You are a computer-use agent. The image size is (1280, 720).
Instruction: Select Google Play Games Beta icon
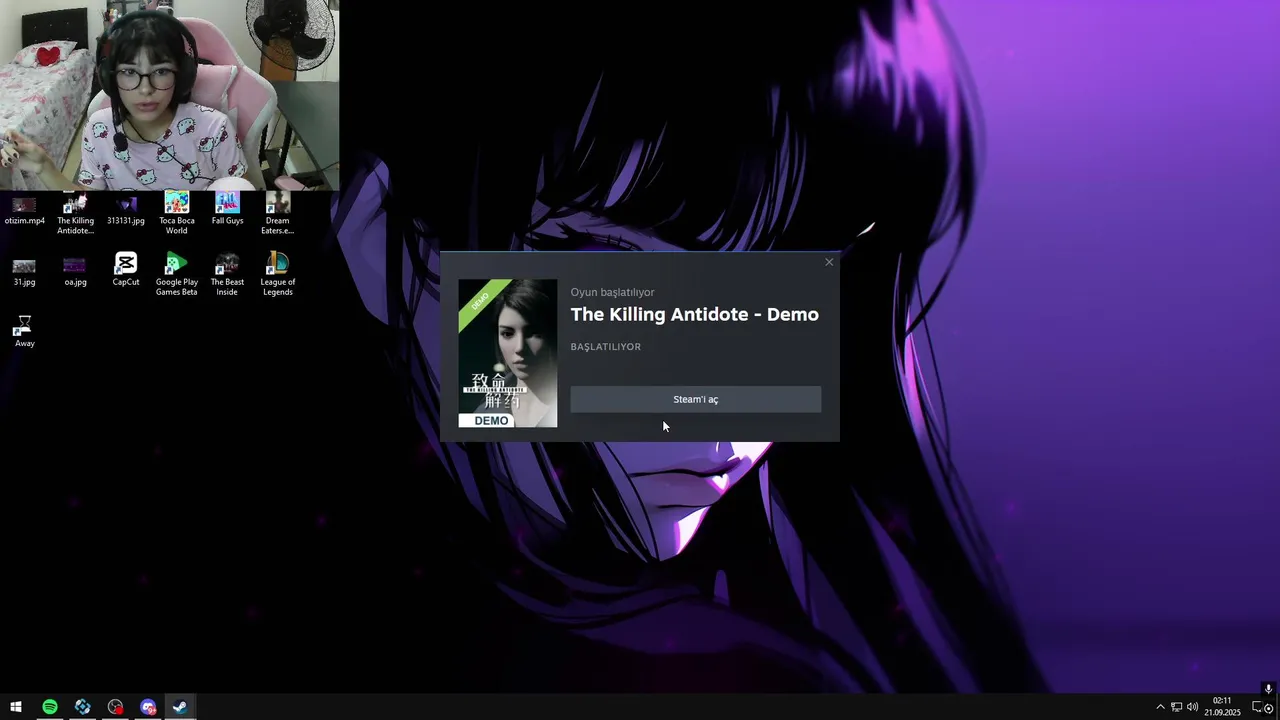click(x=176, y=275)
